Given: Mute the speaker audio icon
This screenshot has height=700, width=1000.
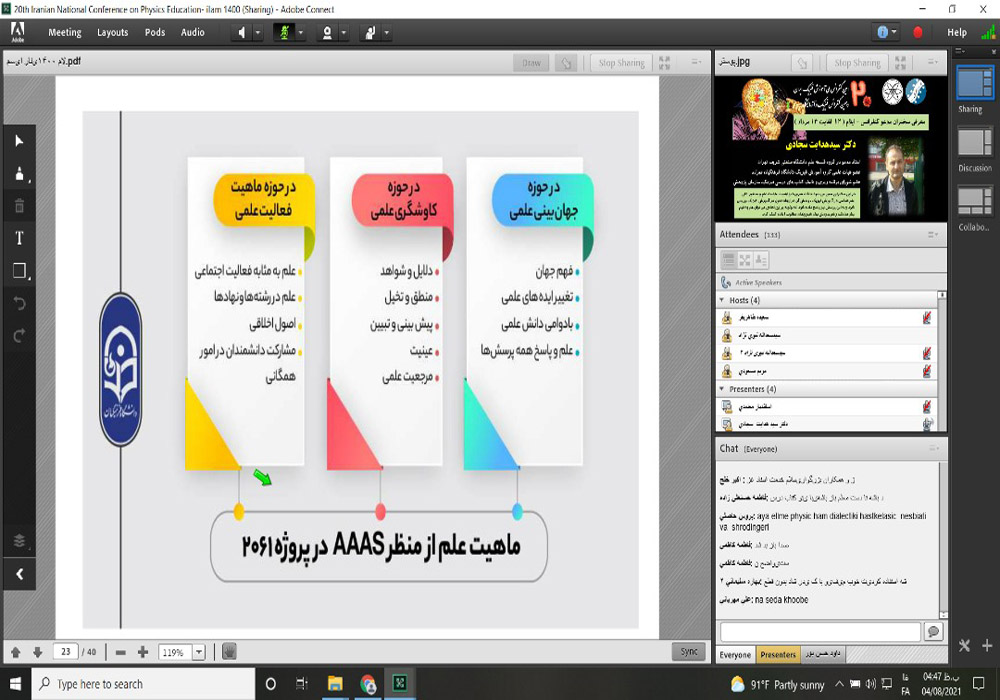Looking at the screenshot, I should (x=241, y=32).
